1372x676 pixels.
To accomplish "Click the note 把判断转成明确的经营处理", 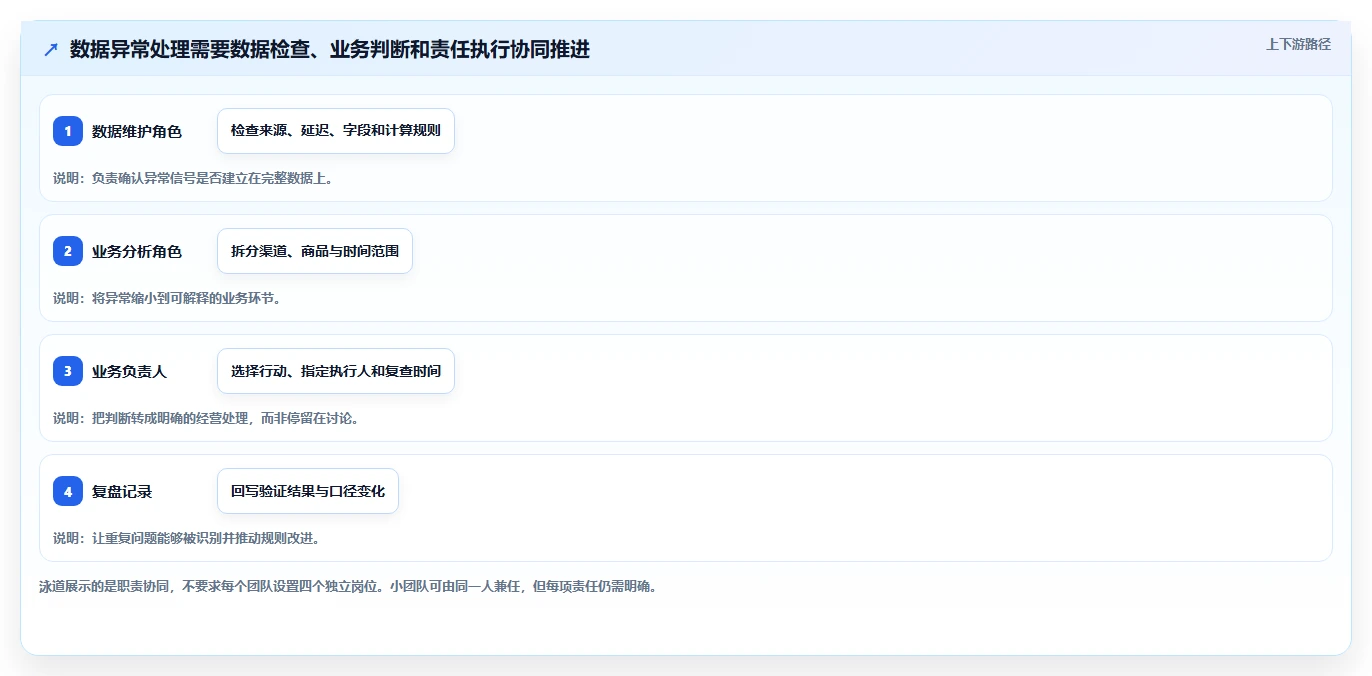I will [x=206, y=418].
